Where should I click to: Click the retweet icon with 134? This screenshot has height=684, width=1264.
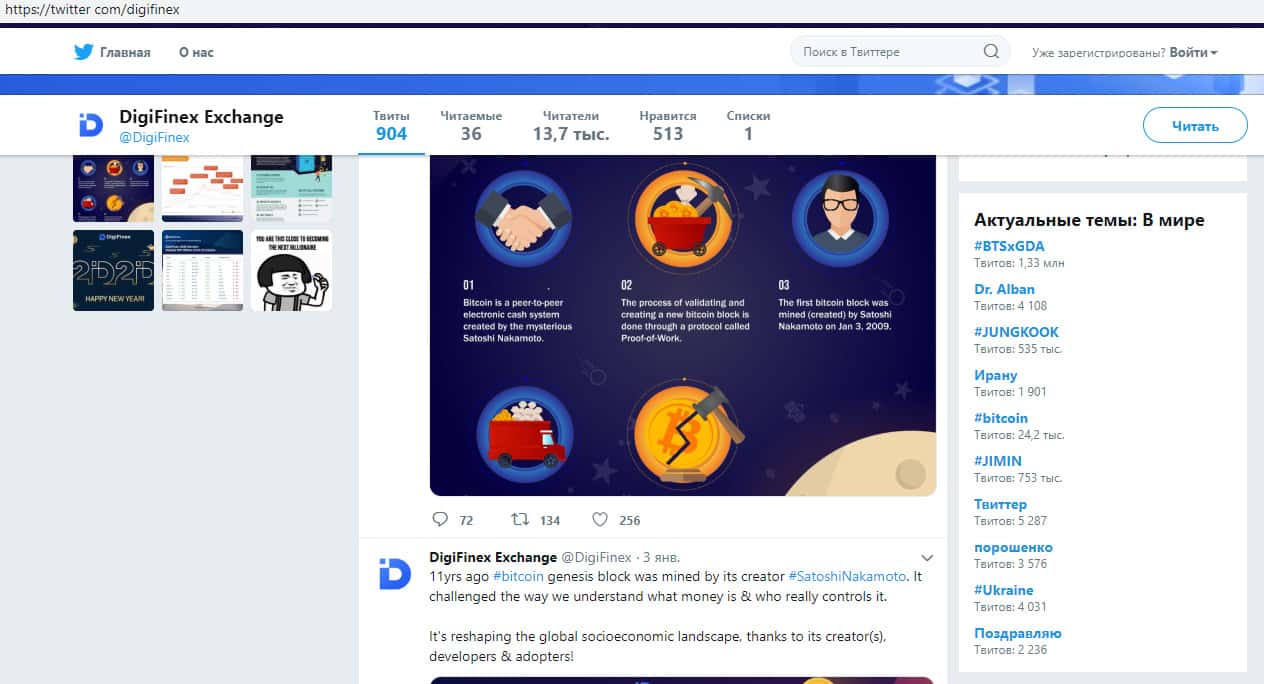click(520, 520)
